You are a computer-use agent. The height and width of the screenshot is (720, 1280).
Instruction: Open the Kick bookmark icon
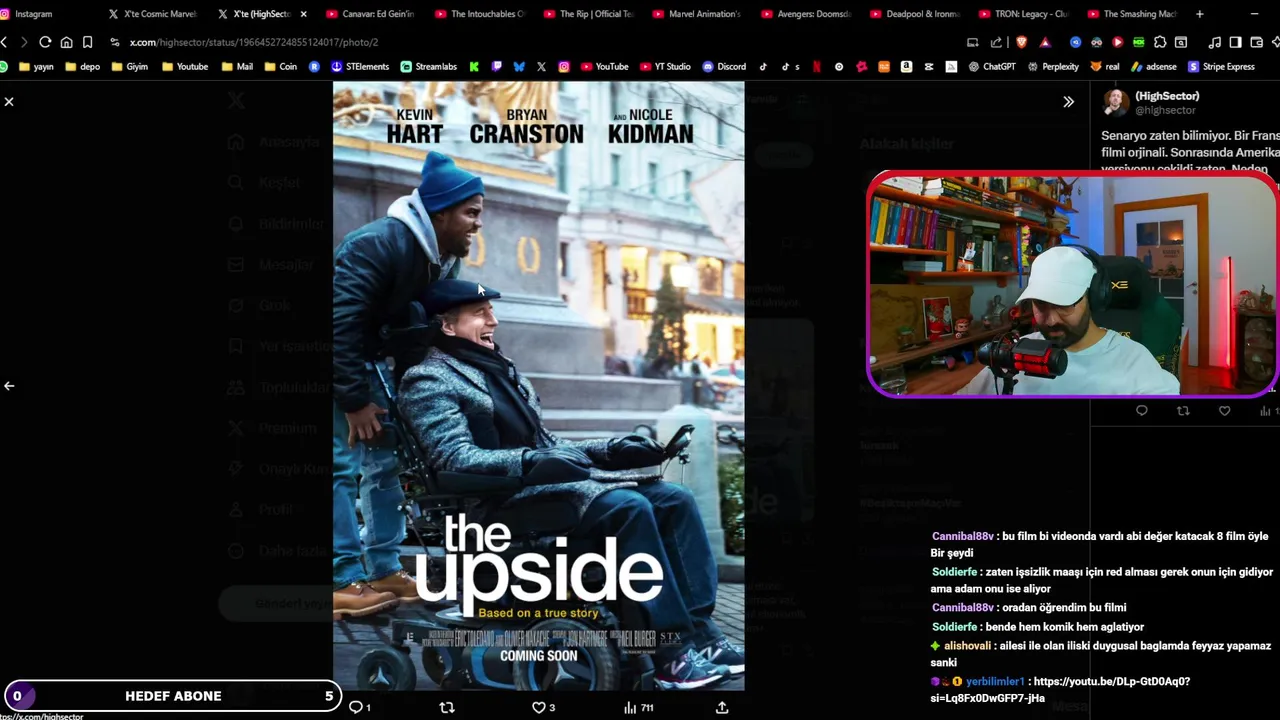click(x=474, y=67)
